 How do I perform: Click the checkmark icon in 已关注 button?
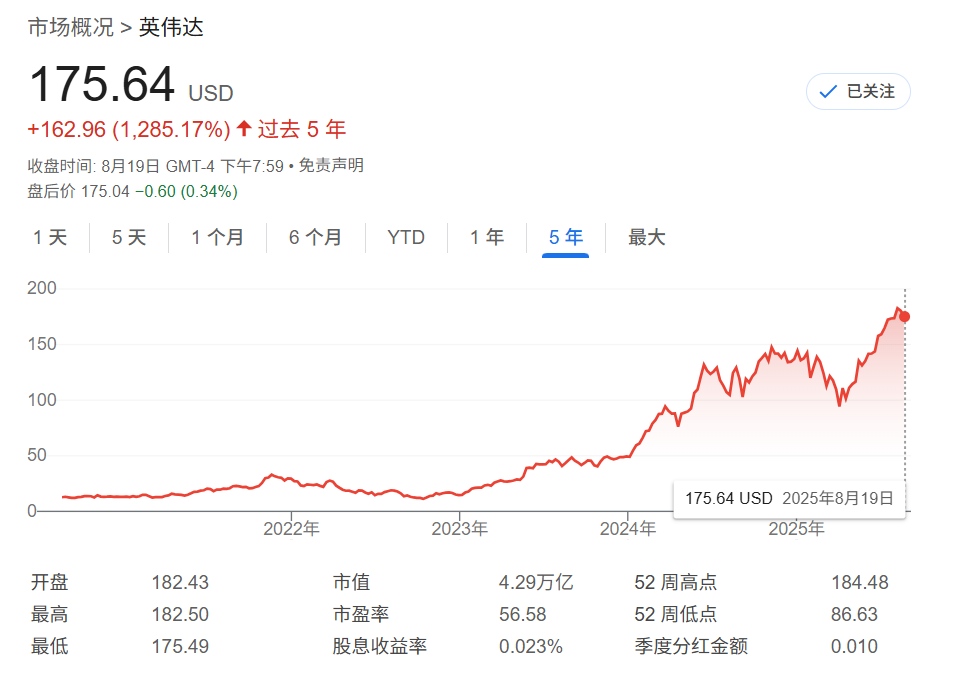point(828,92)
